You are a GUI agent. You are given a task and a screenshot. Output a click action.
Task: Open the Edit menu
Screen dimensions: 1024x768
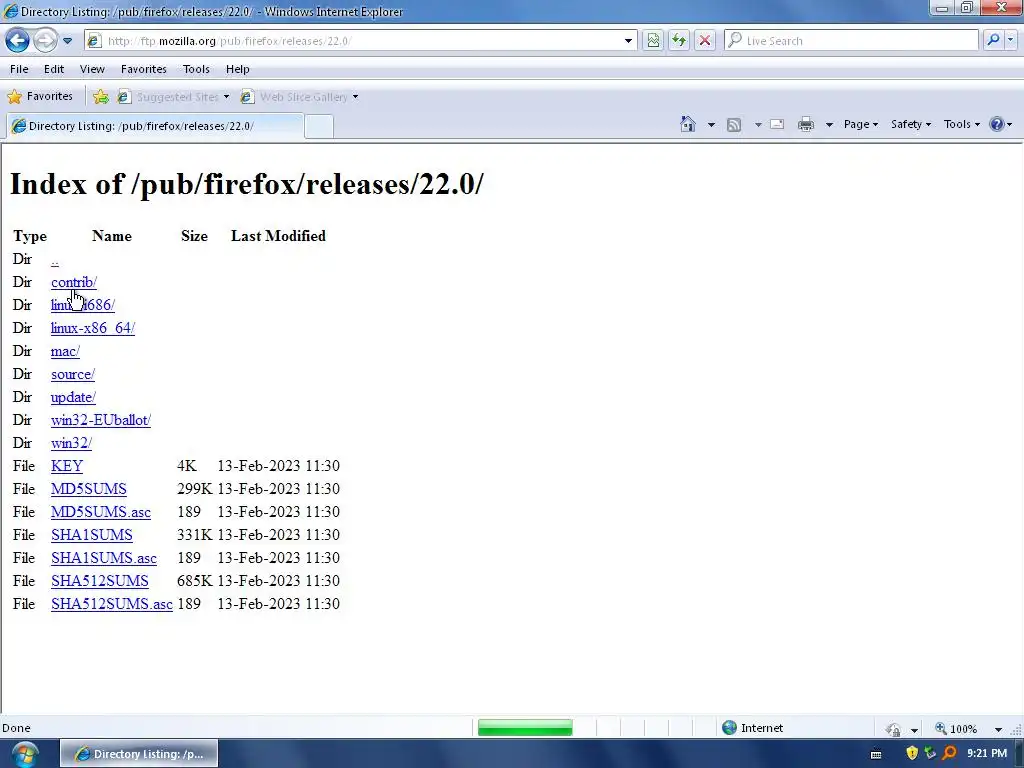(54, 69)
